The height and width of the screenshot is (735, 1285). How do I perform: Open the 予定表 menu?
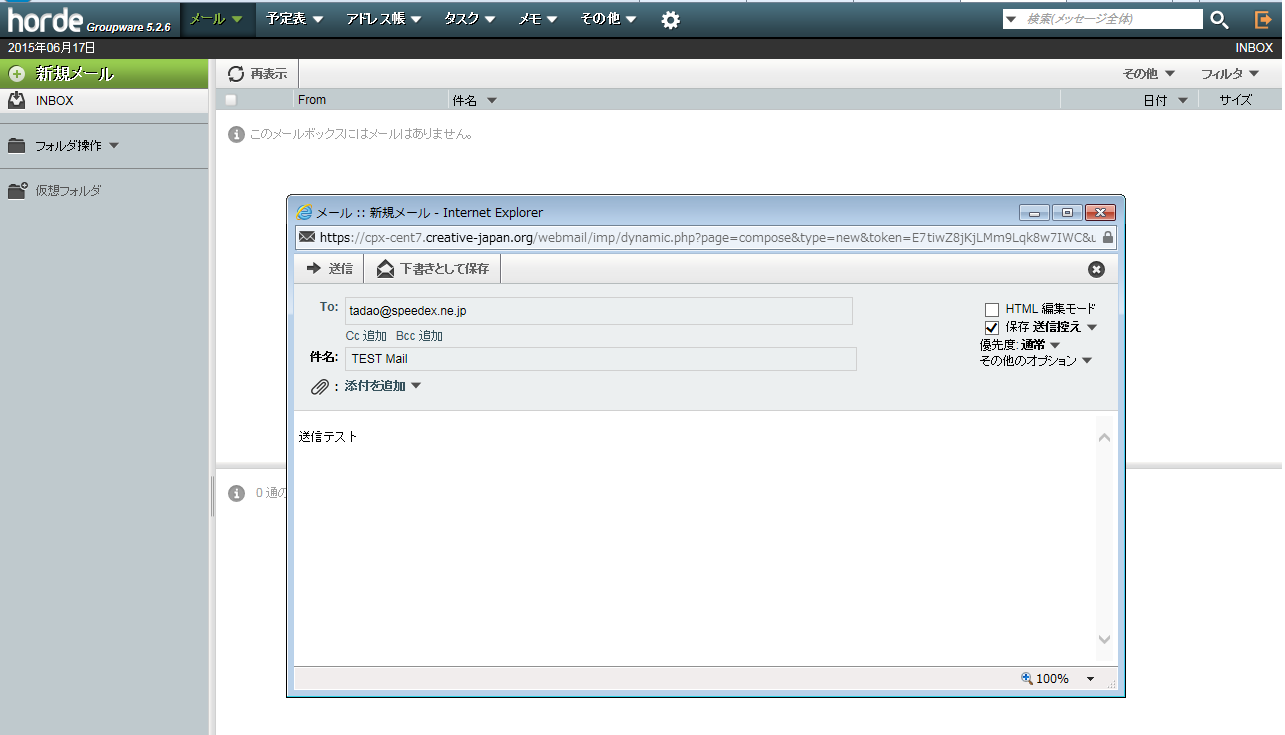pyautogui.click(x=294, y=19)
